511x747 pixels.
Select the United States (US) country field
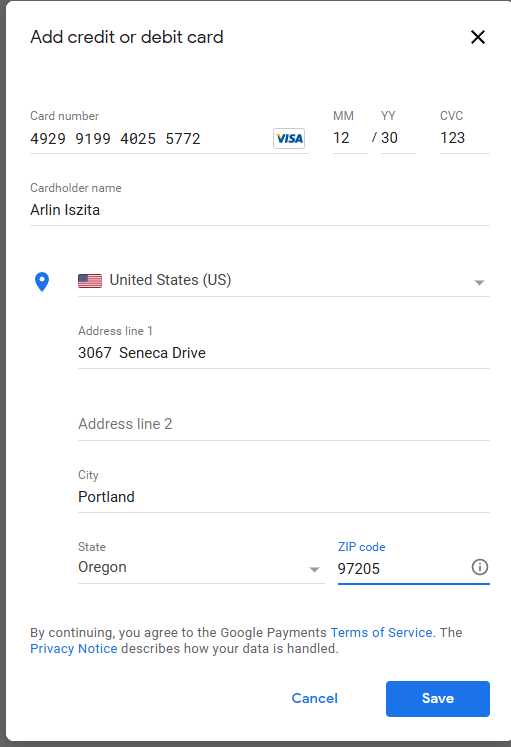(x=284, y=280)
